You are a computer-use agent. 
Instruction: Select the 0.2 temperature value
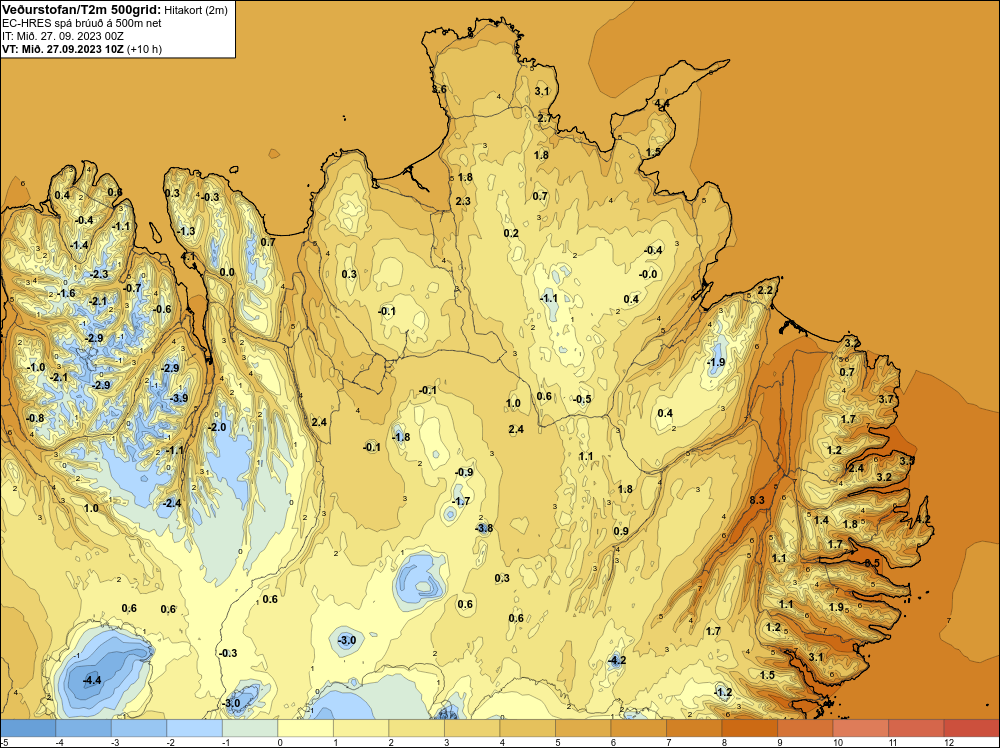coord(511,233)
